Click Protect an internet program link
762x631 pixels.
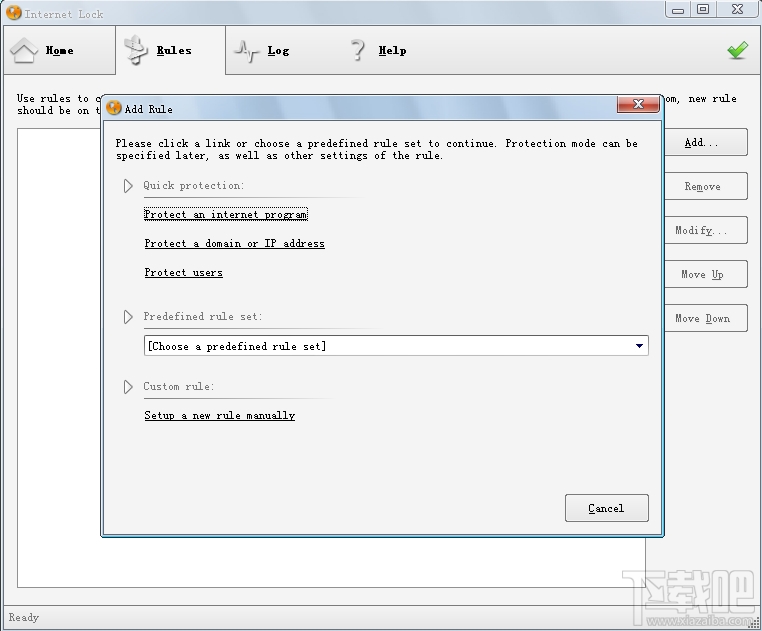(226, 214)
